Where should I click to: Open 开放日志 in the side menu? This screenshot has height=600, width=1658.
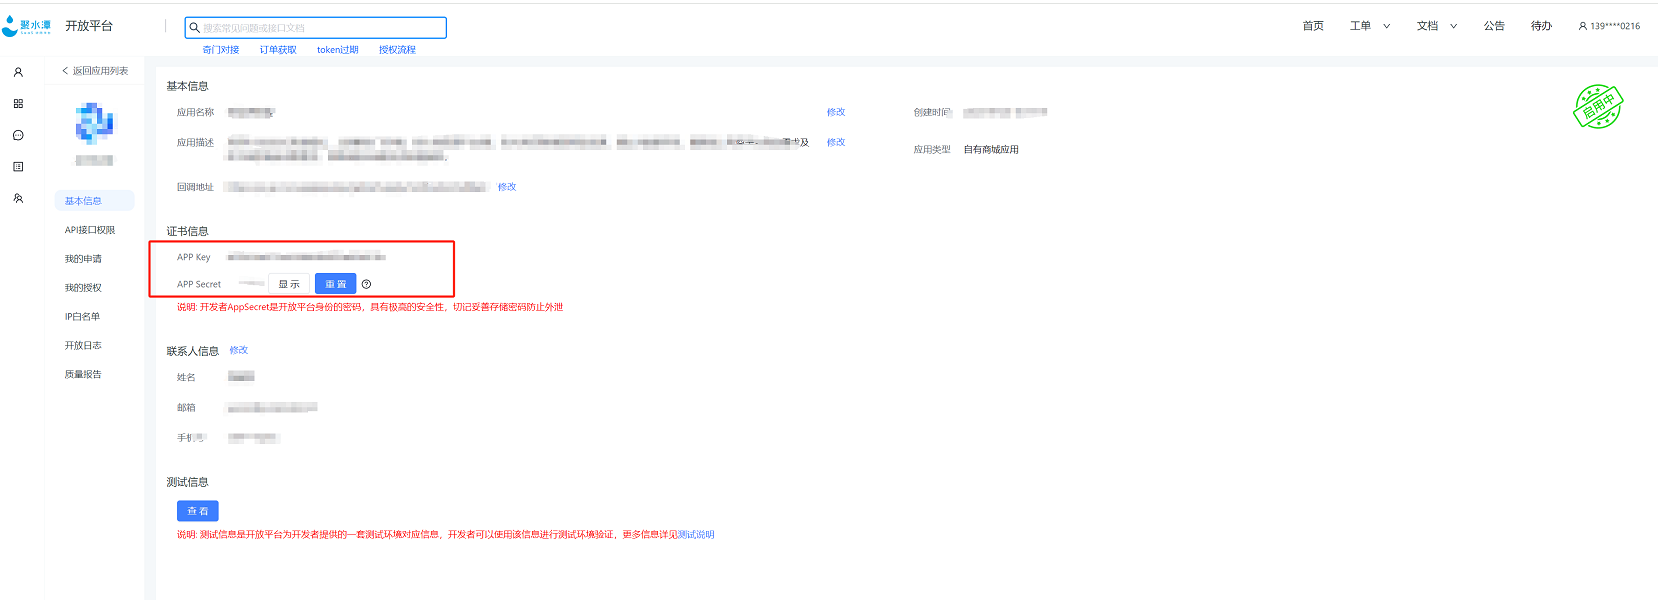[x=83, y=346]
